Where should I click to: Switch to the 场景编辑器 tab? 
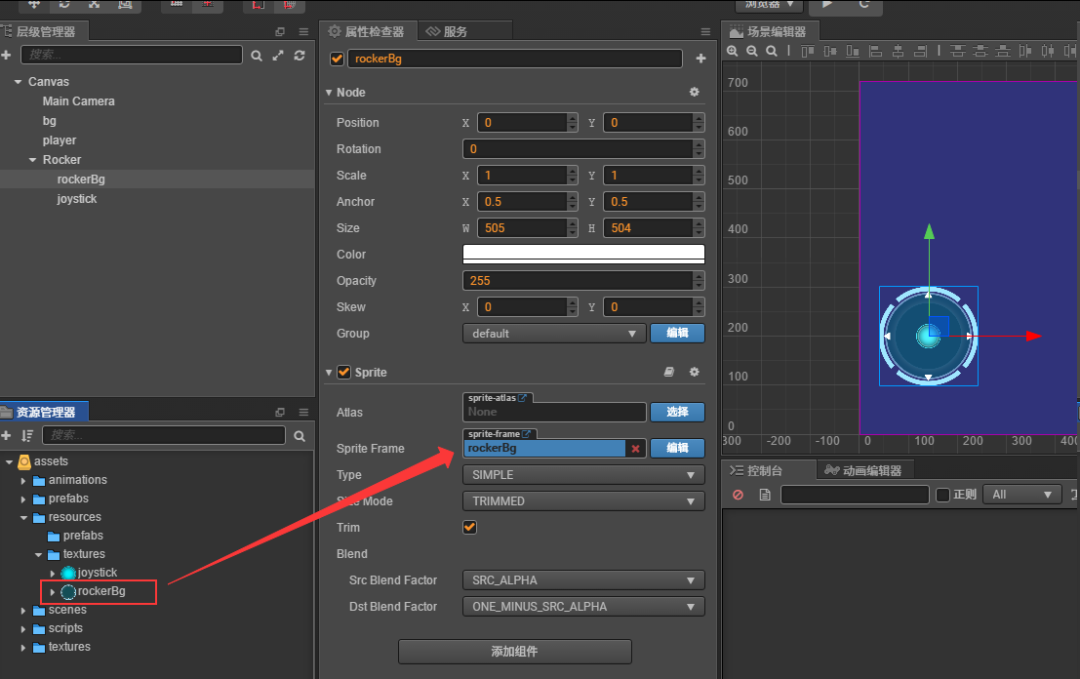[769, 32]
